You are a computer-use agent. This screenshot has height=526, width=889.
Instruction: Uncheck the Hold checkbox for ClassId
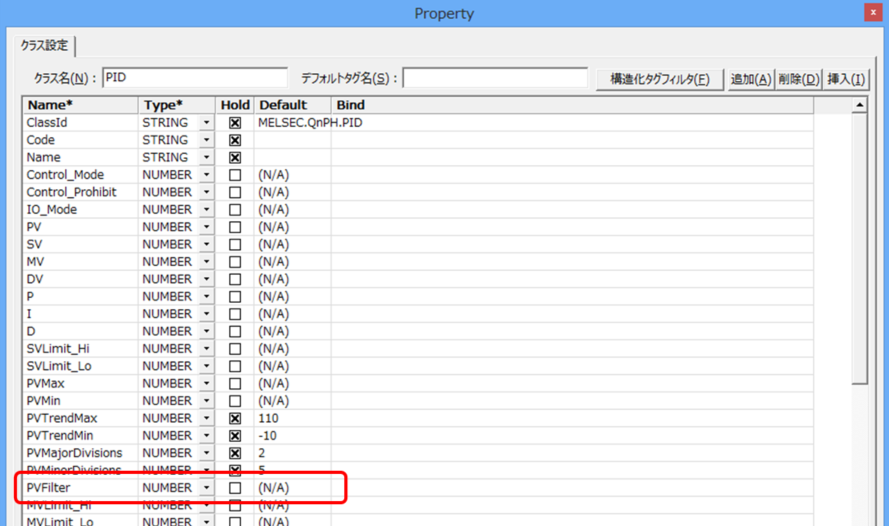point(235,123)
